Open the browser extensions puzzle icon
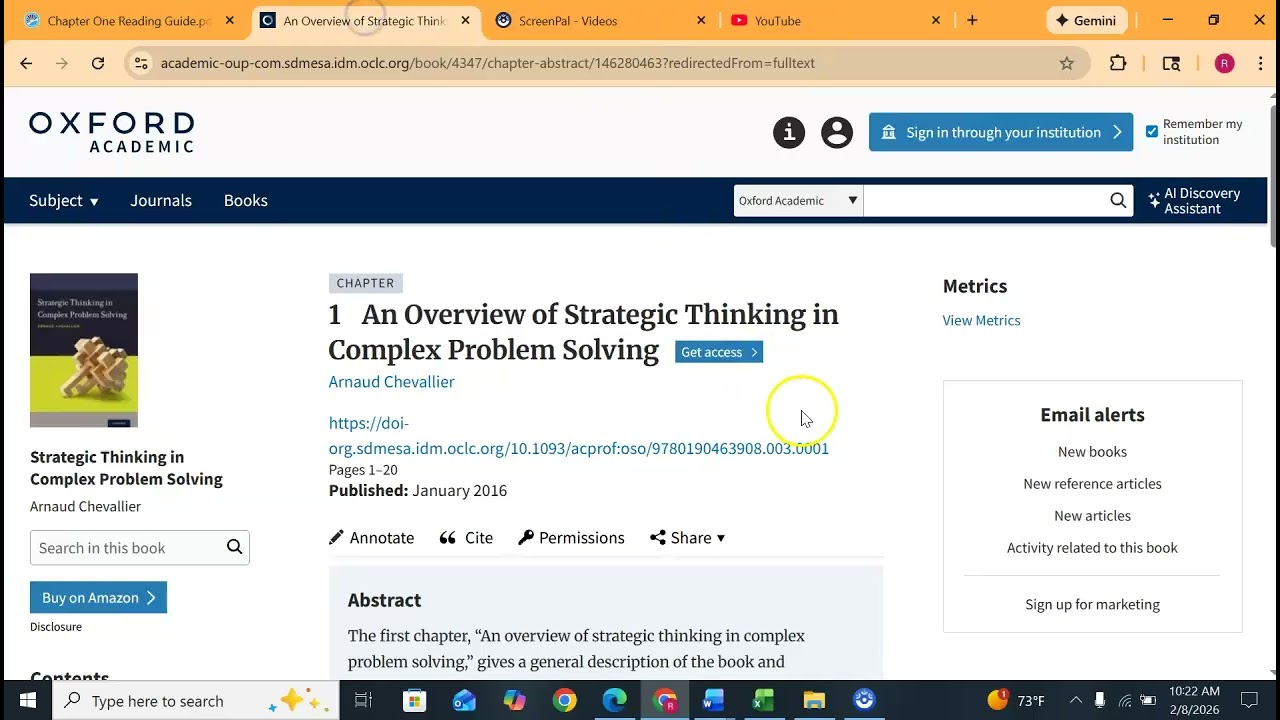 [x=1118, y=63]
